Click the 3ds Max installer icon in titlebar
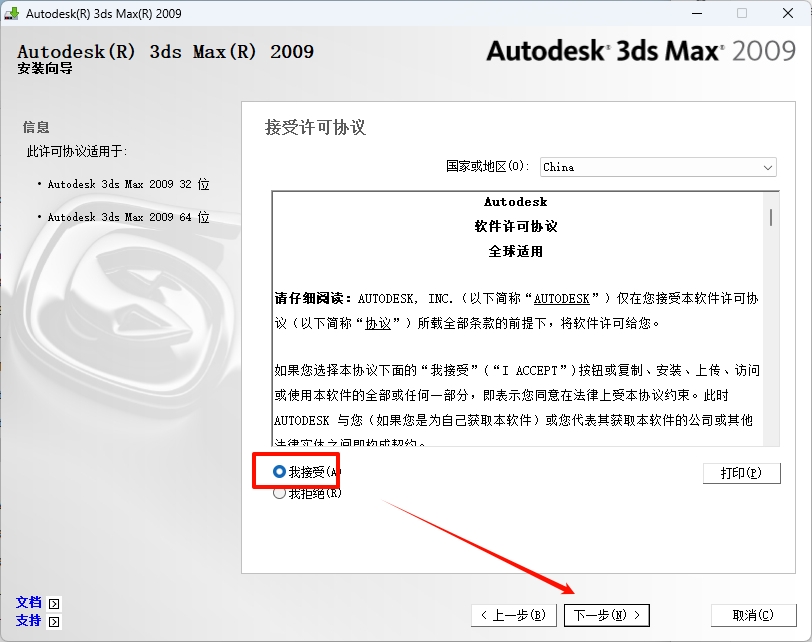812x642 pixels. 14,13
